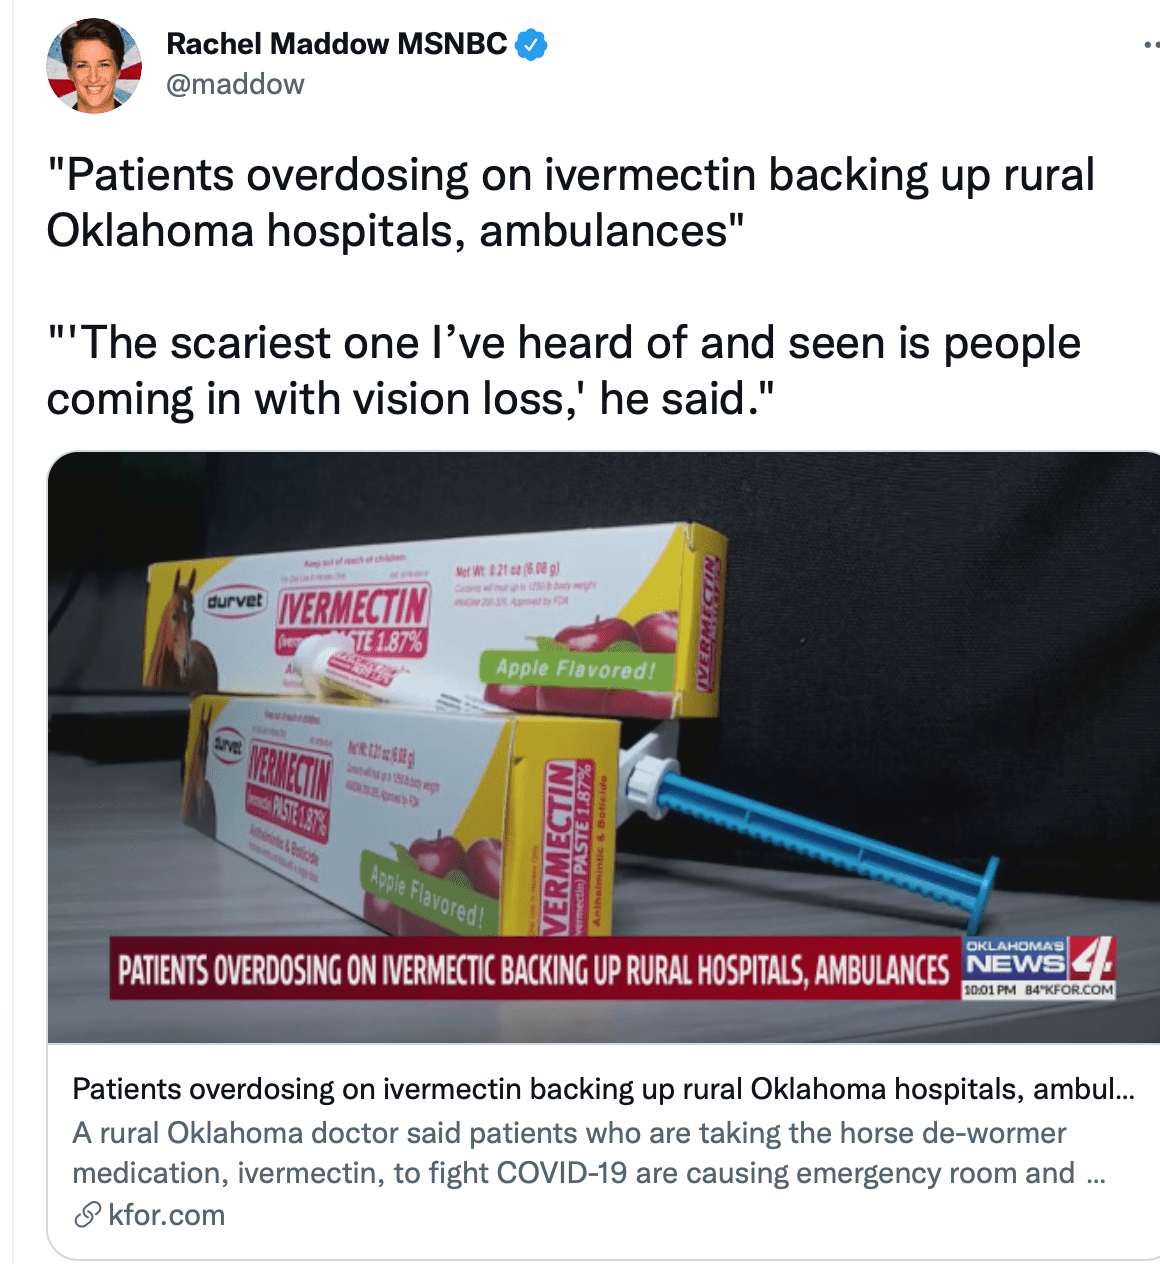1160x1264 pixels.
Task: Open the kfor.com domain link
Action: [167, 1215]
